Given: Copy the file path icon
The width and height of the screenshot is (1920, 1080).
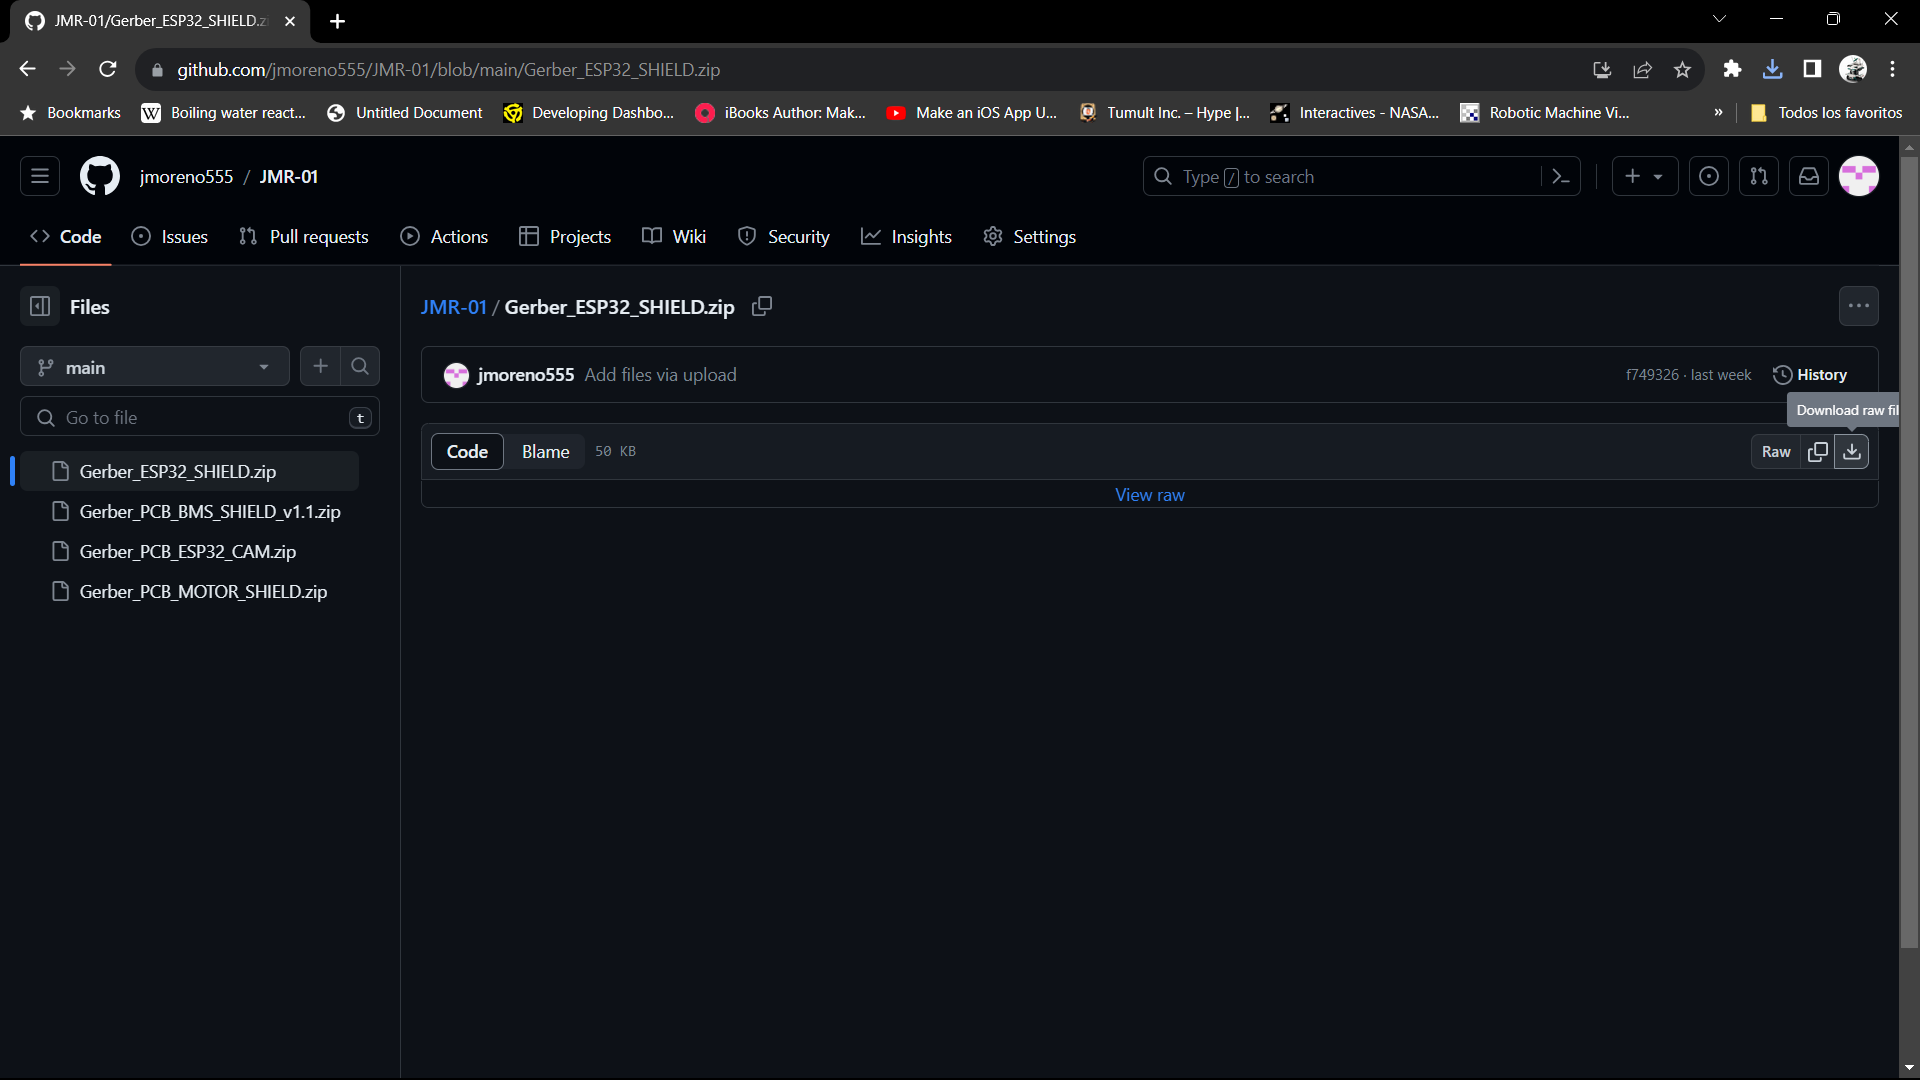Looking at the screenshot, I should click(x=762, y=307).
